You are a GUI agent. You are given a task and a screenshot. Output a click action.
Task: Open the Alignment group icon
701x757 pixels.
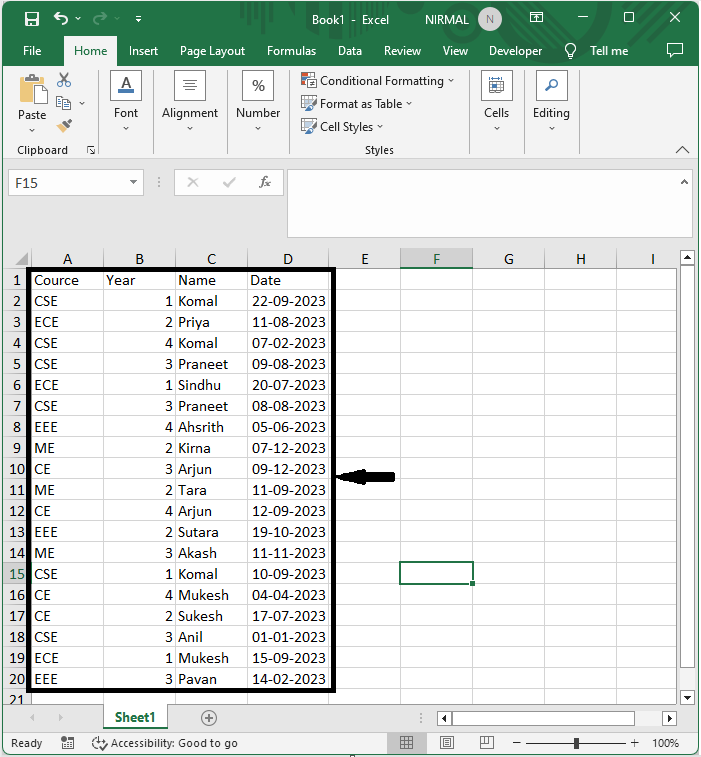click(x=190, y=99)
